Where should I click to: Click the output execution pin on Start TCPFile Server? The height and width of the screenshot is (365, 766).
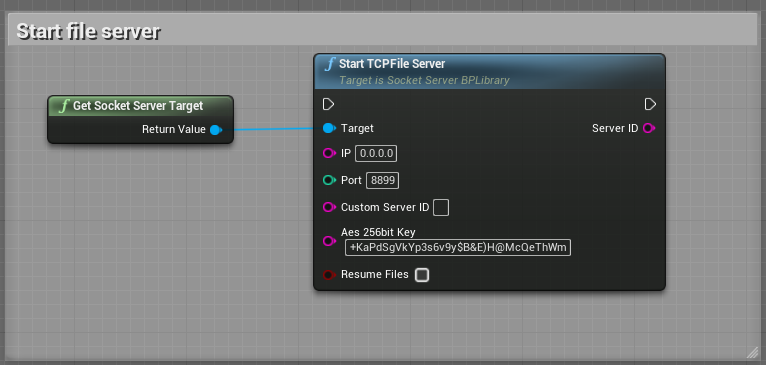650,104
